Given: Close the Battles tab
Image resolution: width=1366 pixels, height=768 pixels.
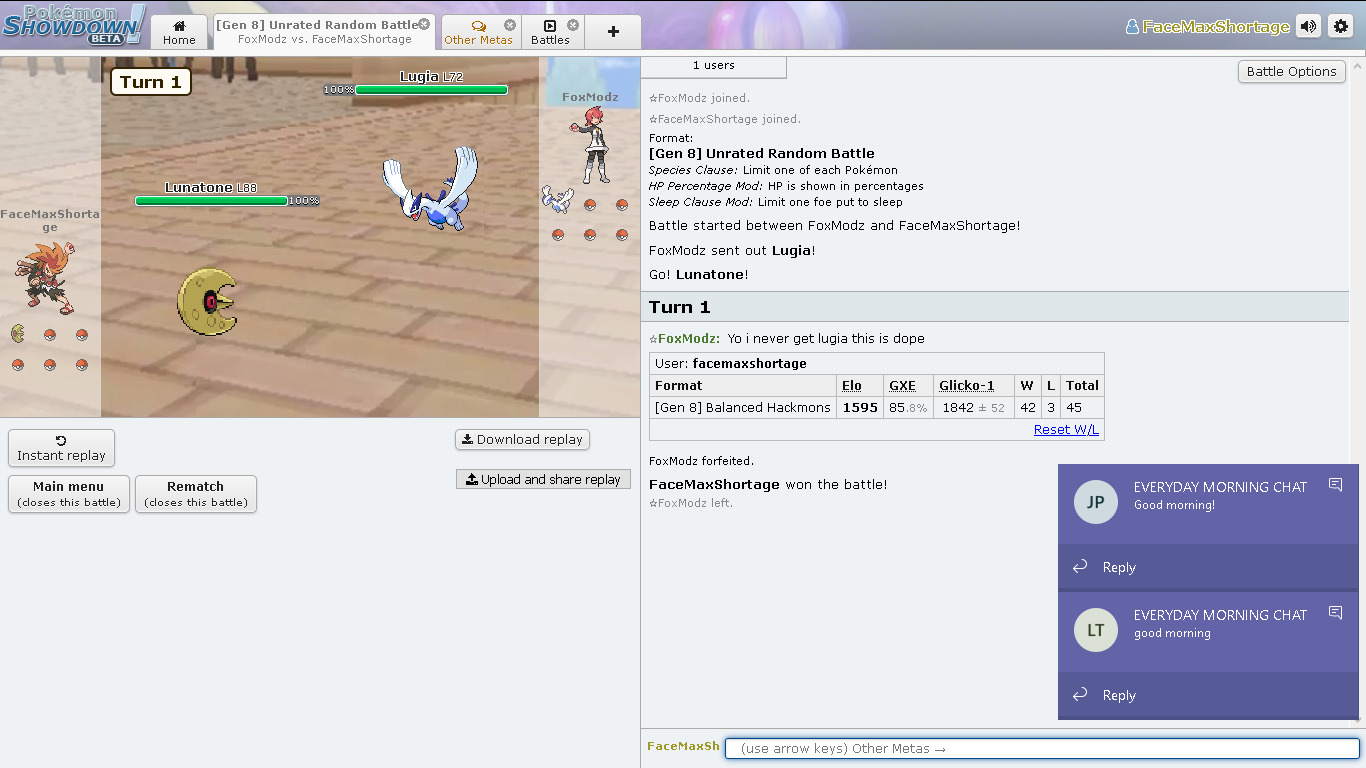Looking at the screenshot, I should [573, 25].
